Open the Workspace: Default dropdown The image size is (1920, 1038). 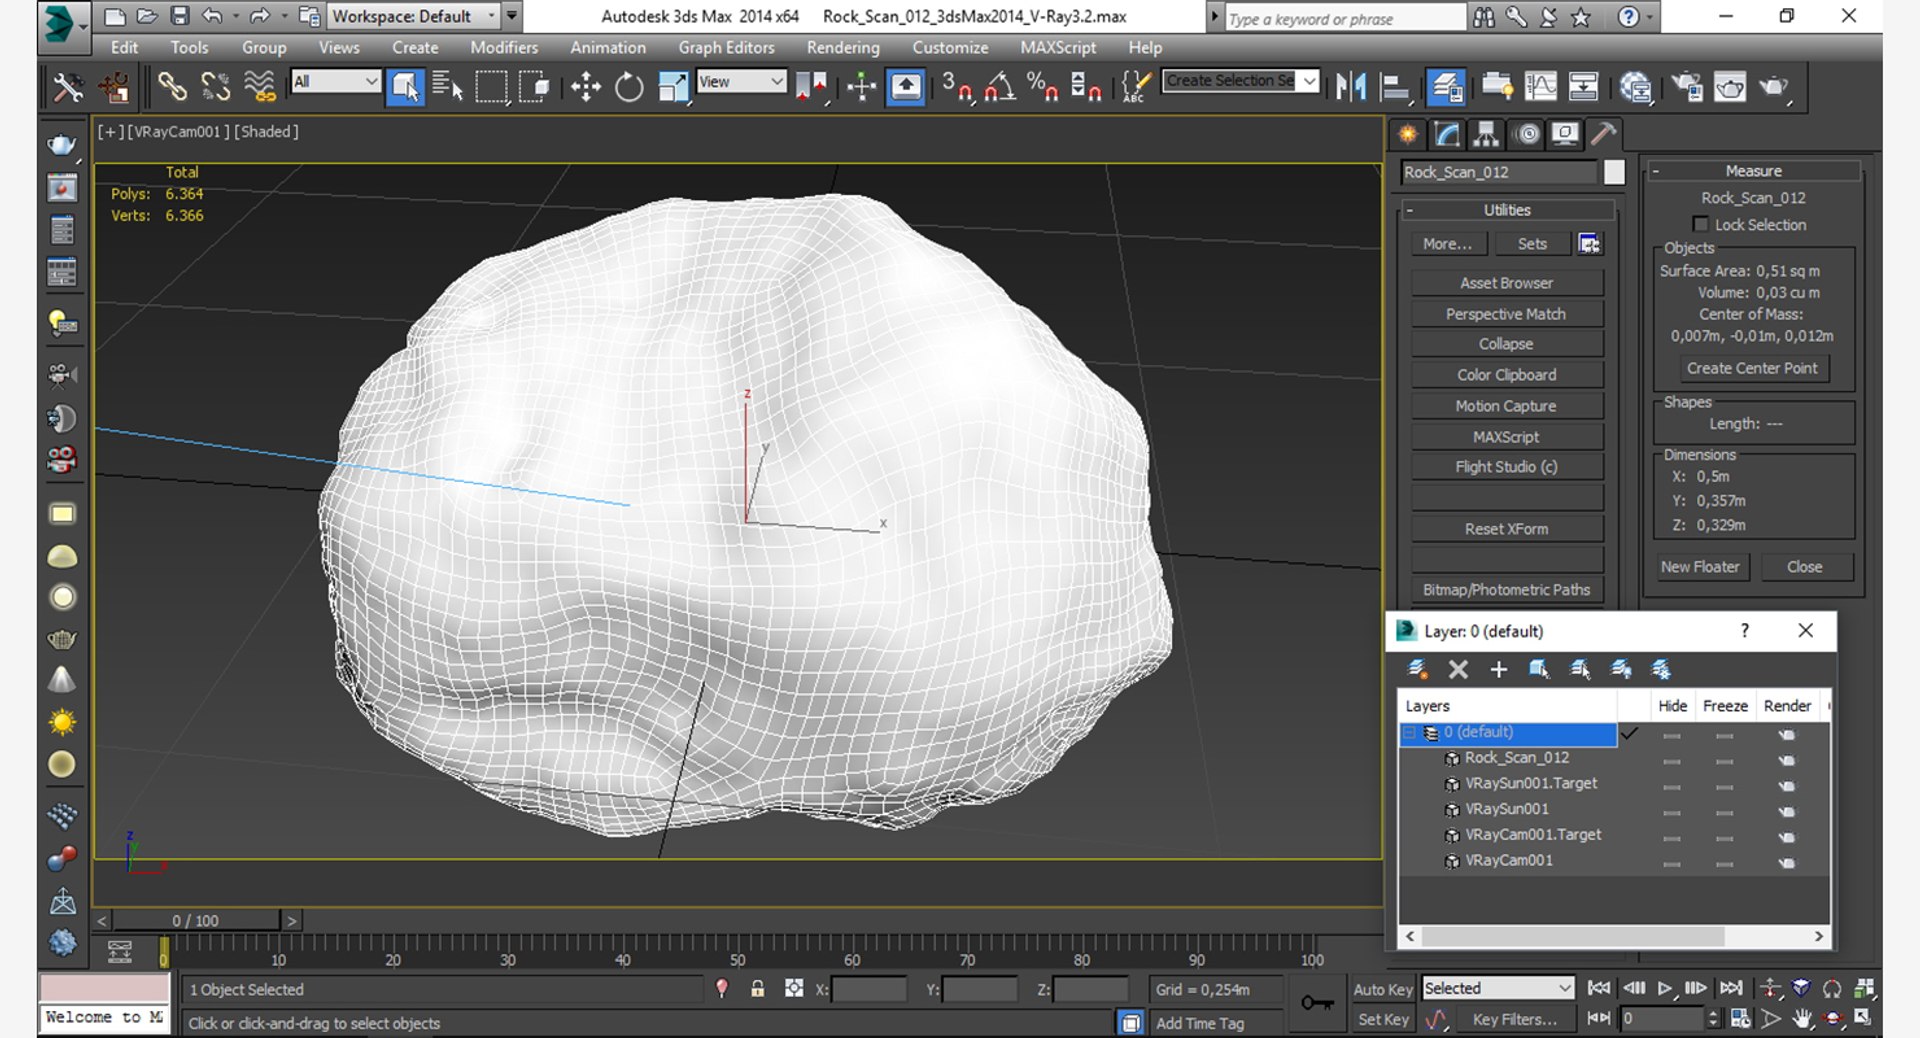click(414, 16)
